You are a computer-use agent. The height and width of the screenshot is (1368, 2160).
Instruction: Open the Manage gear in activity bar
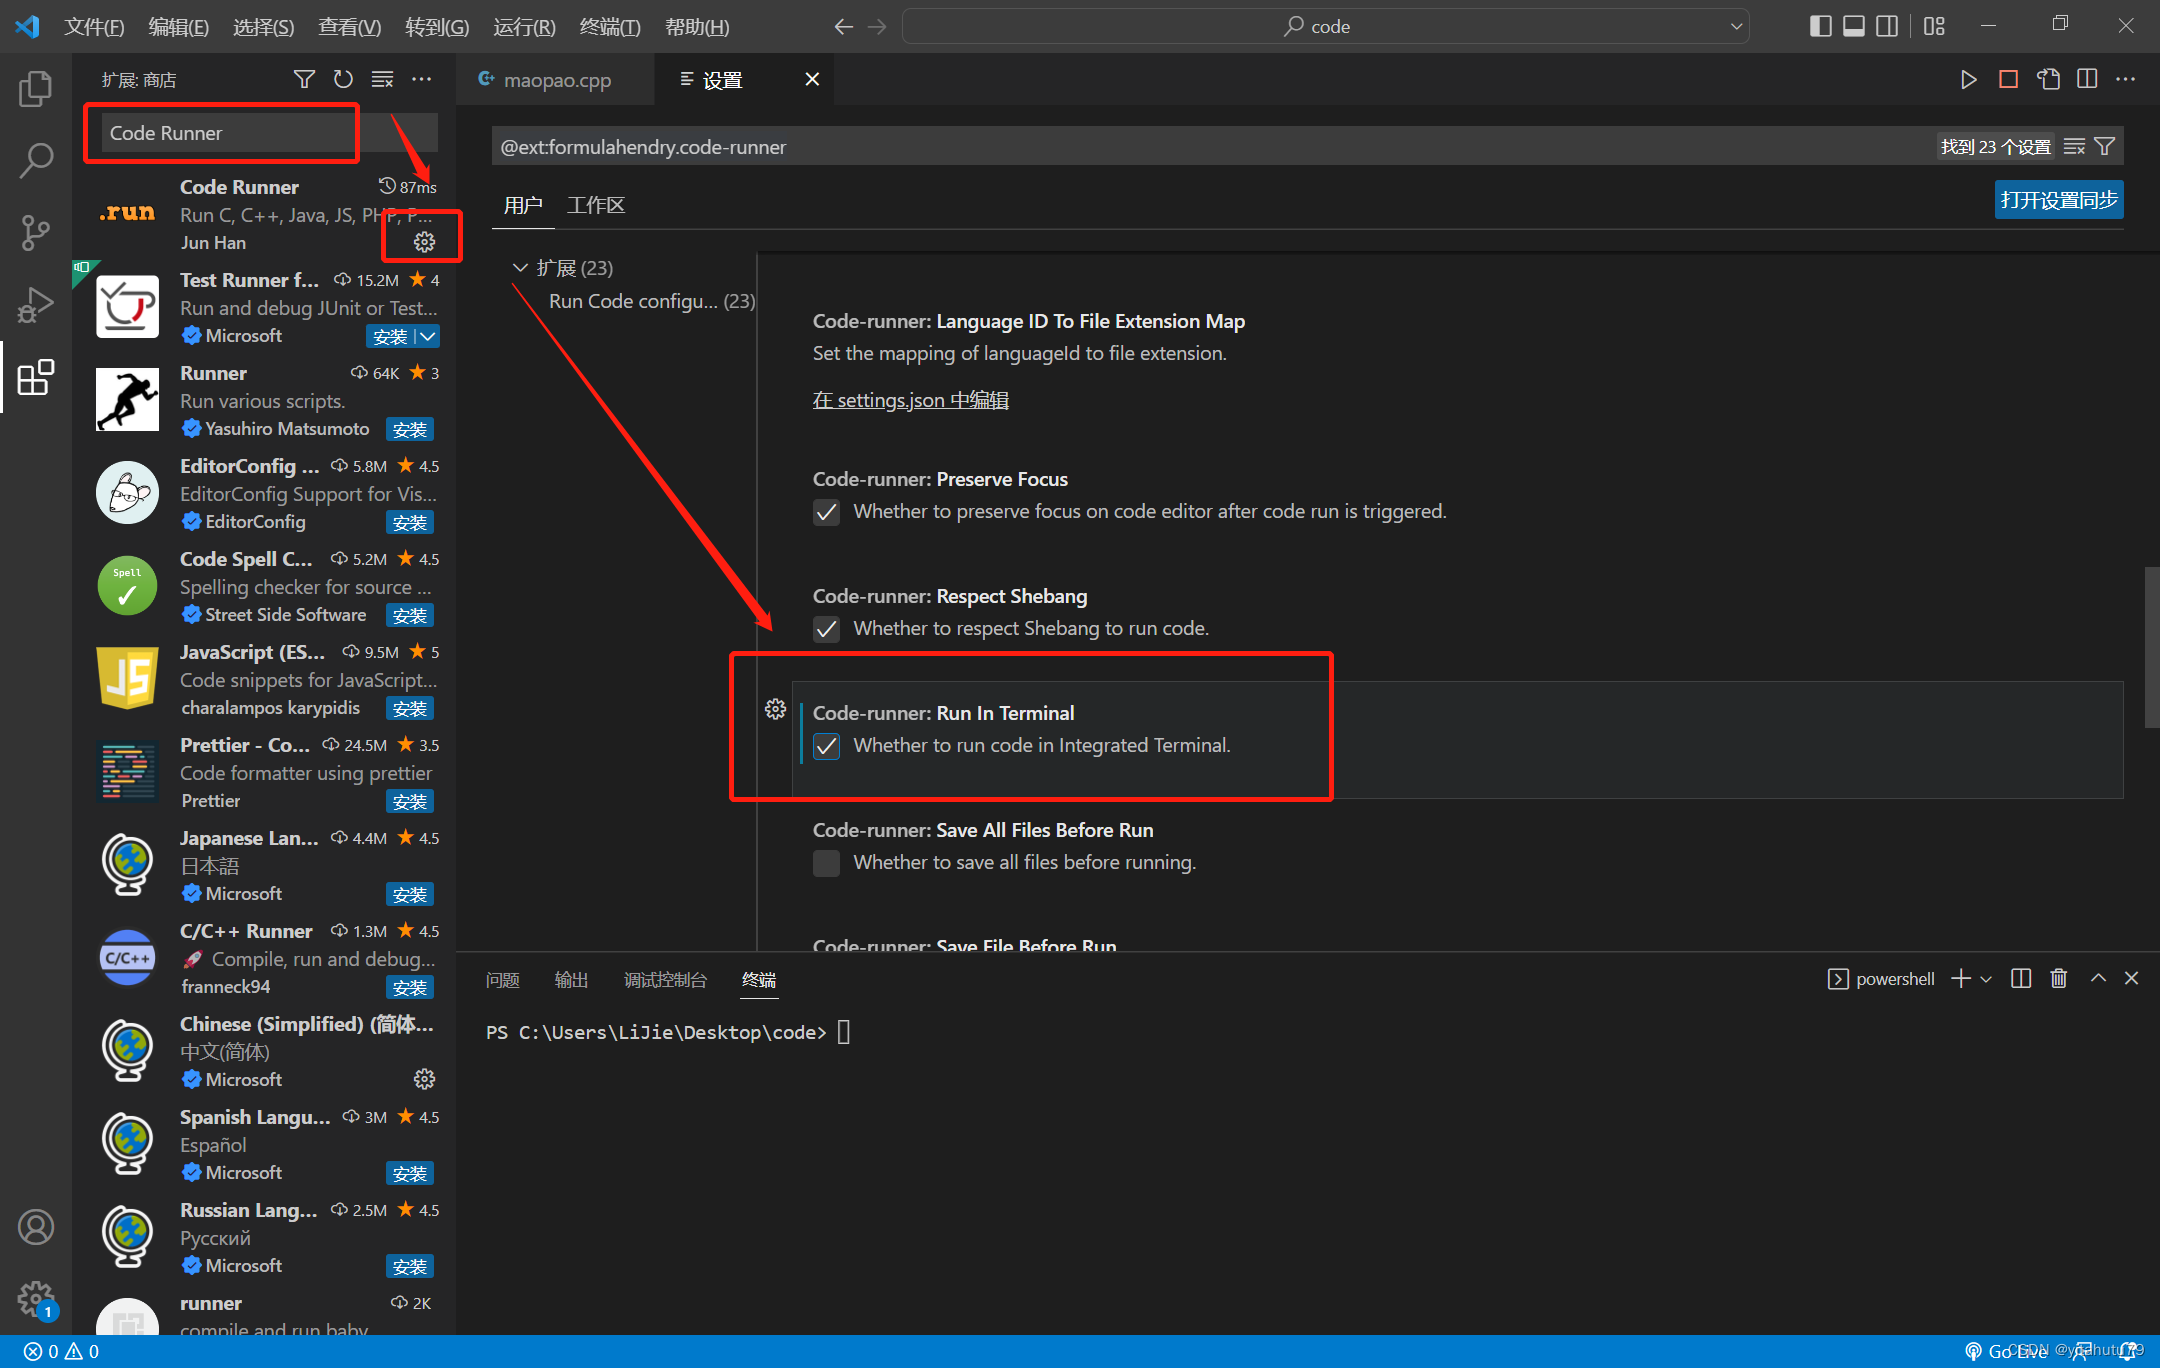click(x=36, y=1299)
